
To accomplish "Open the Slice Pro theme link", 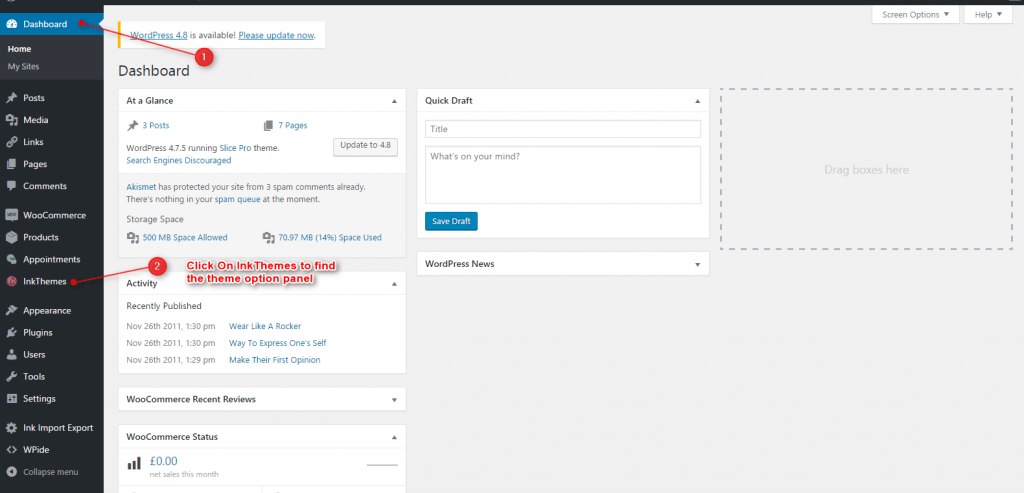I will click(236, 148).
